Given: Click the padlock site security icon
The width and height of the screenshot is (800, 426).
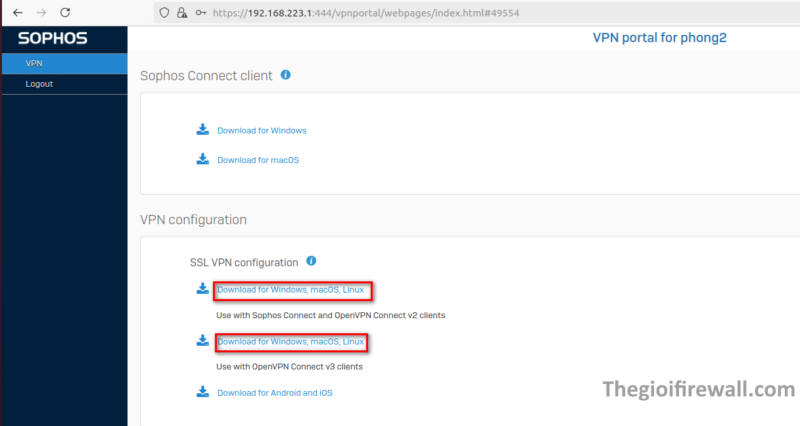Looking at the screenshot, I should pos(182,13).
